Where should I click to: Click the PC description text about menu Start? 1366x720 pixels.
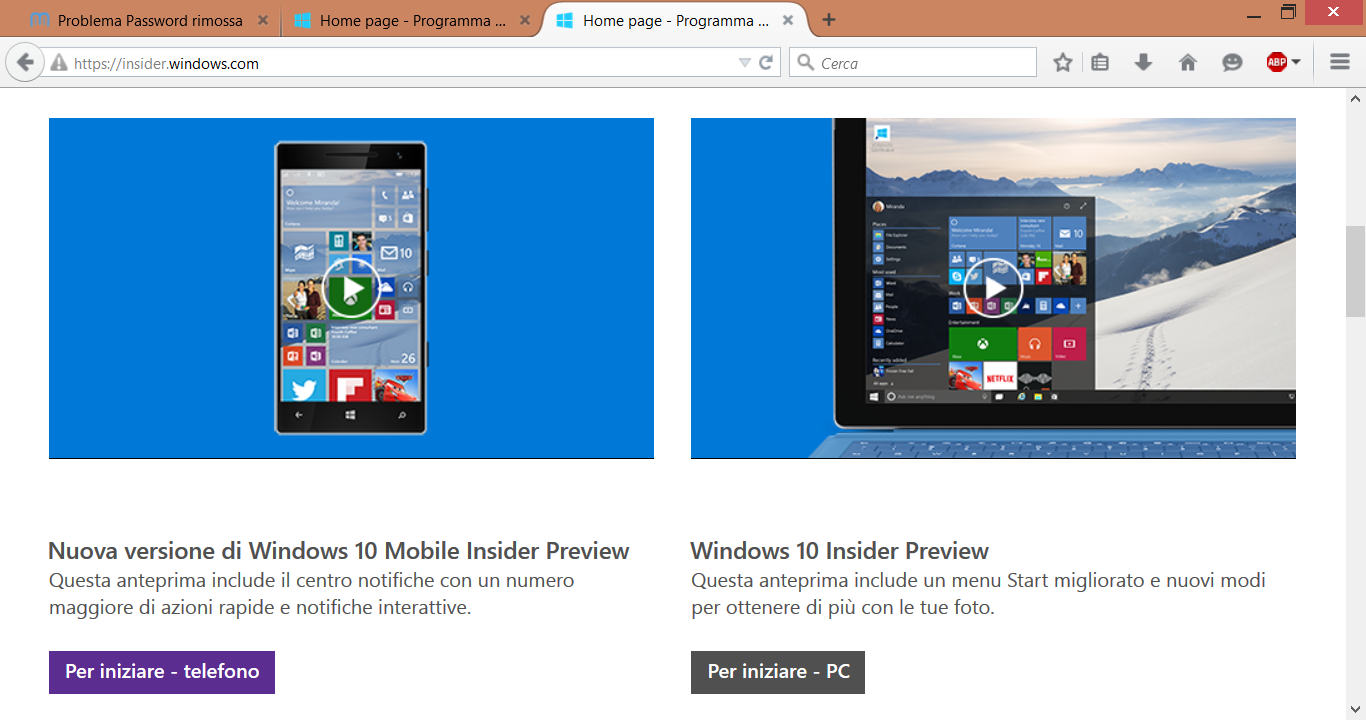click(x=979, y=594)
